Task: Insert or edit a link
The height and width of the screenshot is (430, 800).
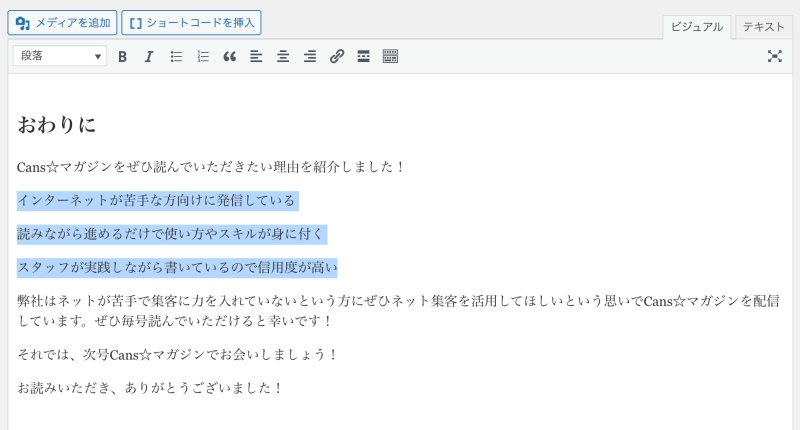Action: click(x=337, y=57)
